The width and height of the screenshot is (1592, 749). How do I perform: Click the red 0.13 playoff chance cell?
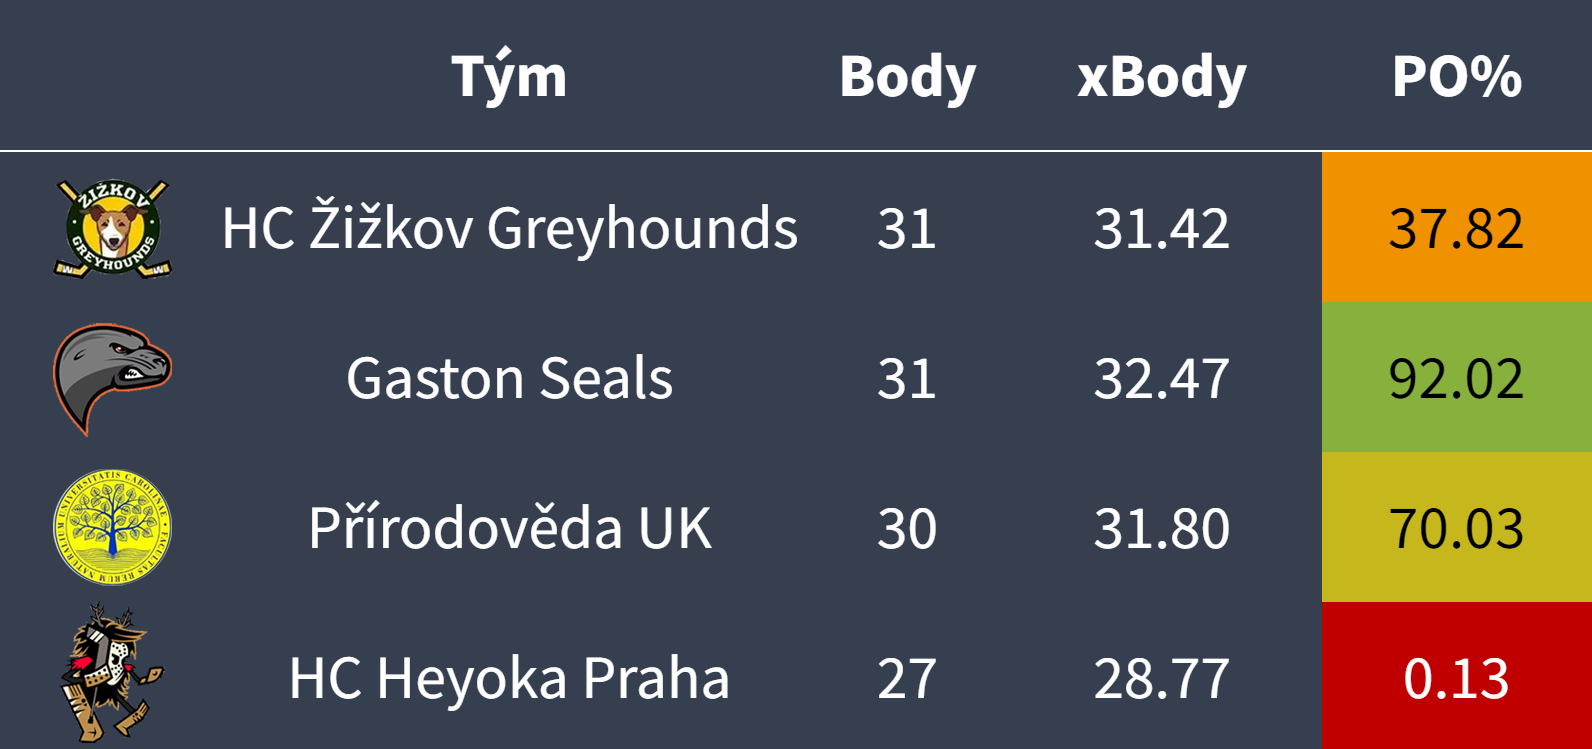click(1456, 678)
